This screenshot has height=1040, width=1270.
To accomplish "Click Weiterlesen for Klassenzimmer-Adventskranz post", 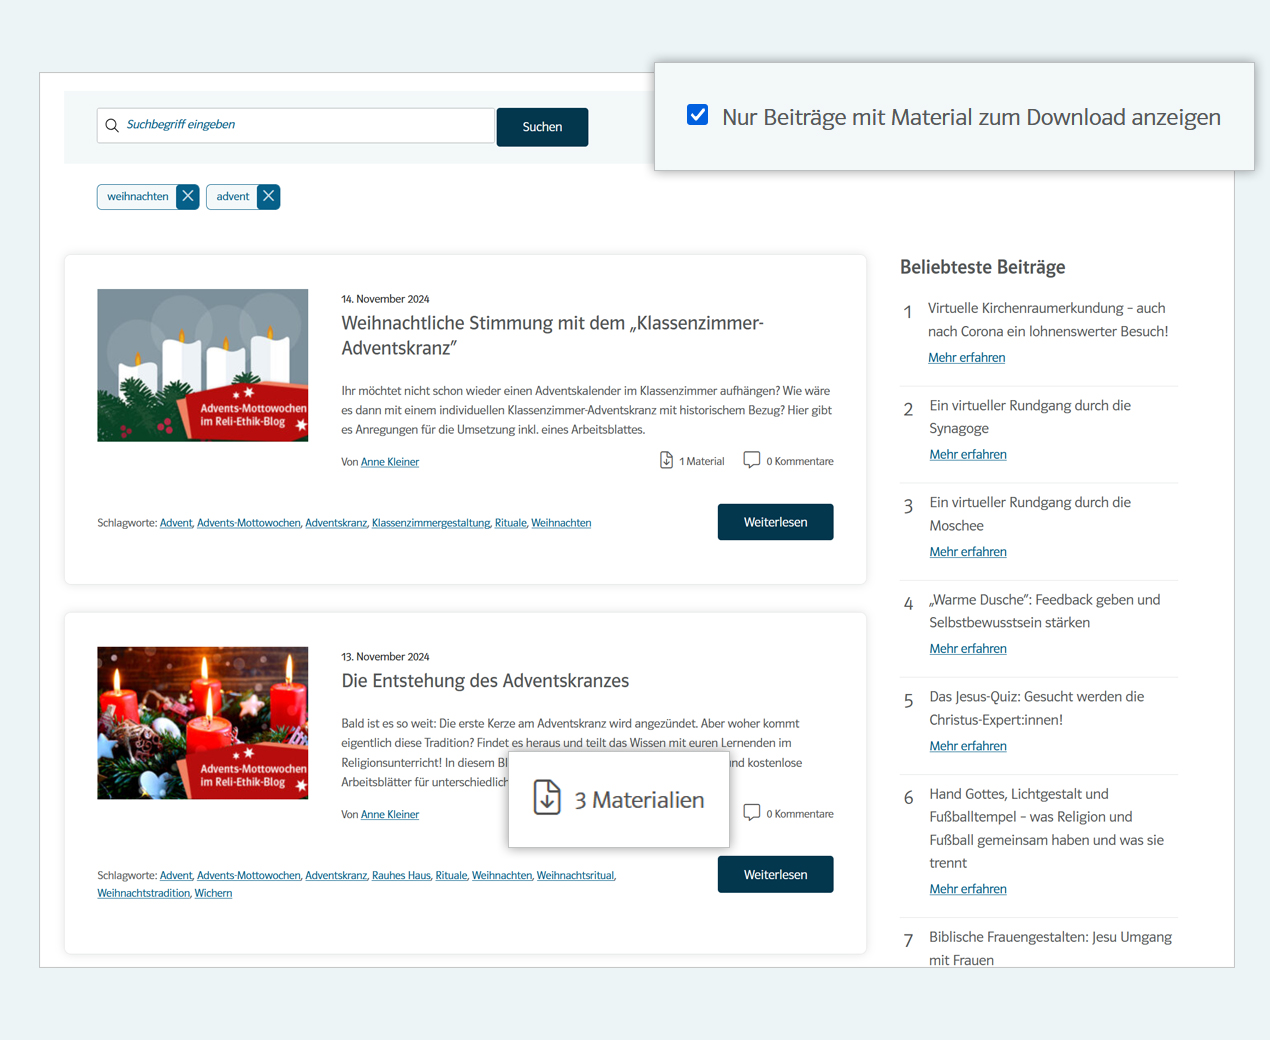I will (x=775, y=522).
